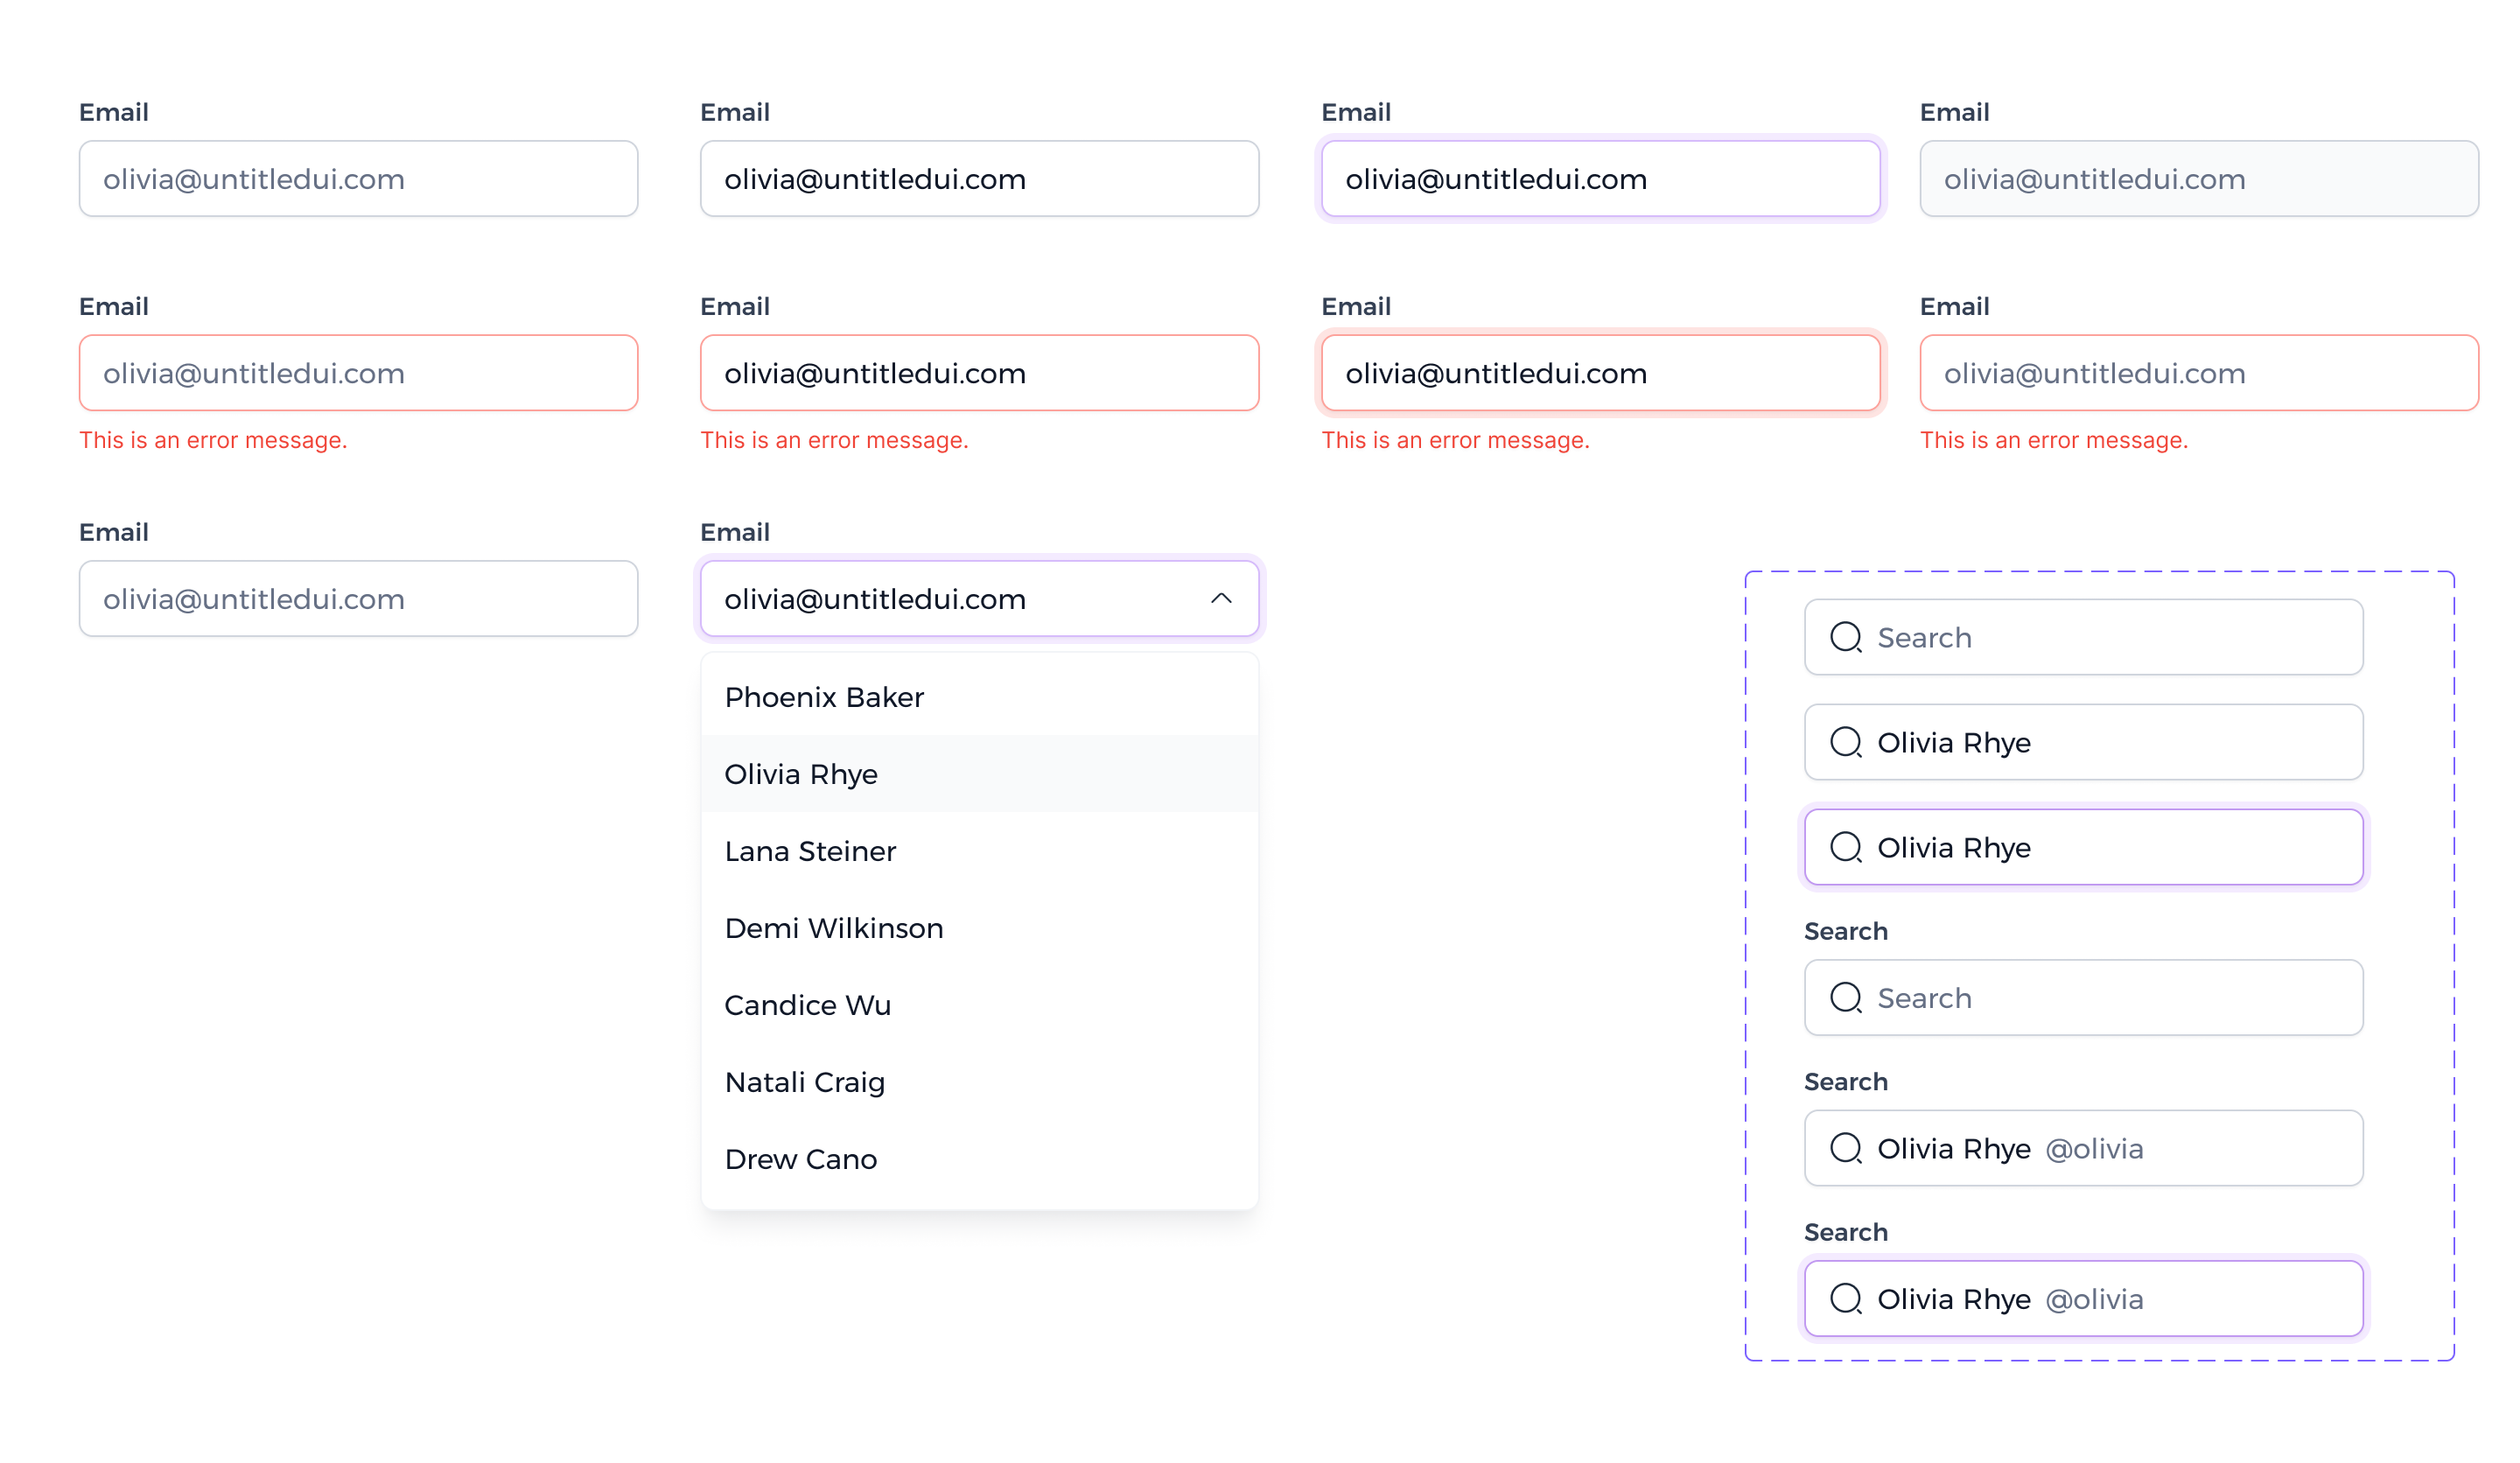The image size is (2520, 1463).
Task: Click "Olivia Rhye" text in unlabeled unfocused search field
Action: (x=1954, y=743)
